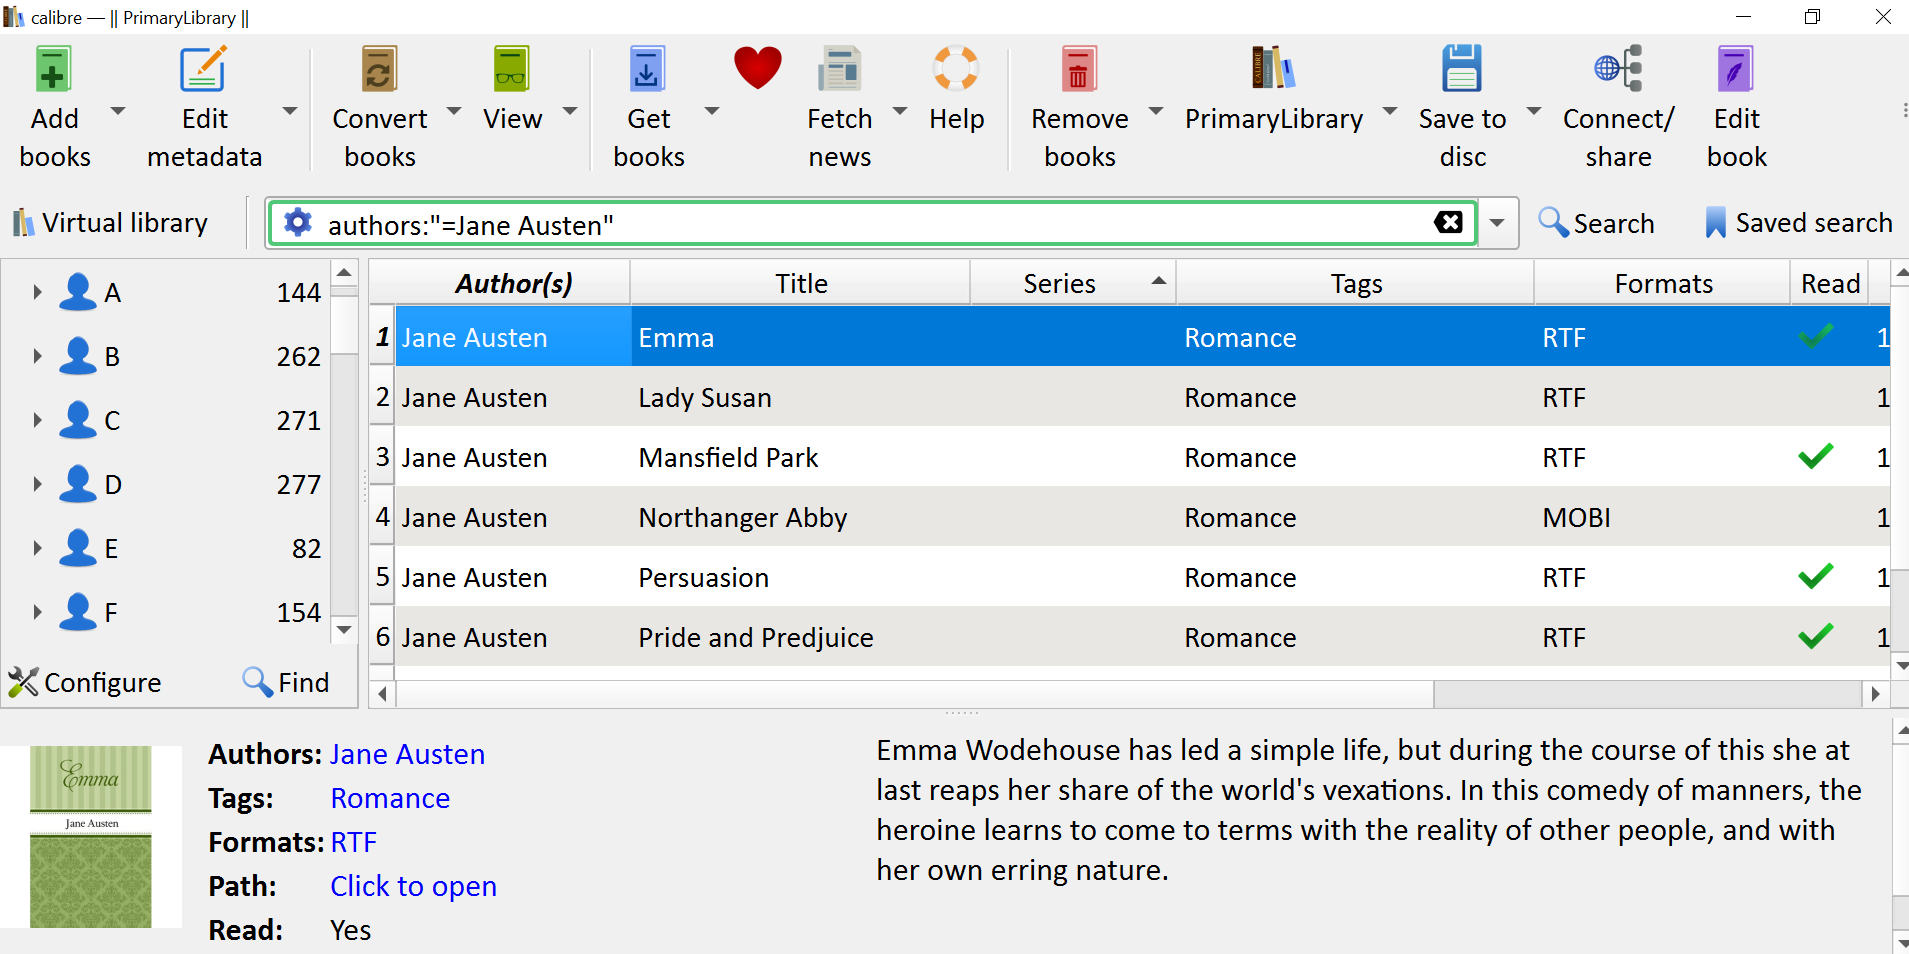The image size is (1909, 954).
Task: Click the Convert books icon
Action: (379, 70)
